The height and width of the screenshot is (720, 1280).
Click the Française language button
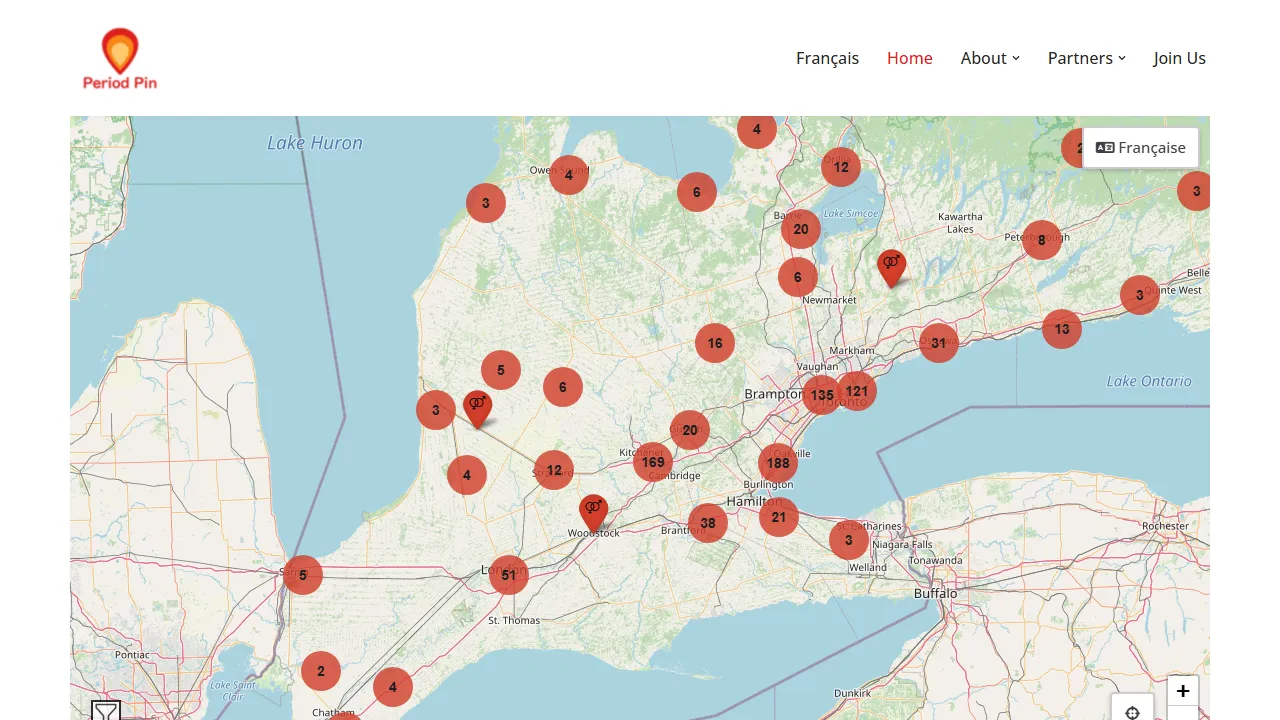pos(1140,147)
